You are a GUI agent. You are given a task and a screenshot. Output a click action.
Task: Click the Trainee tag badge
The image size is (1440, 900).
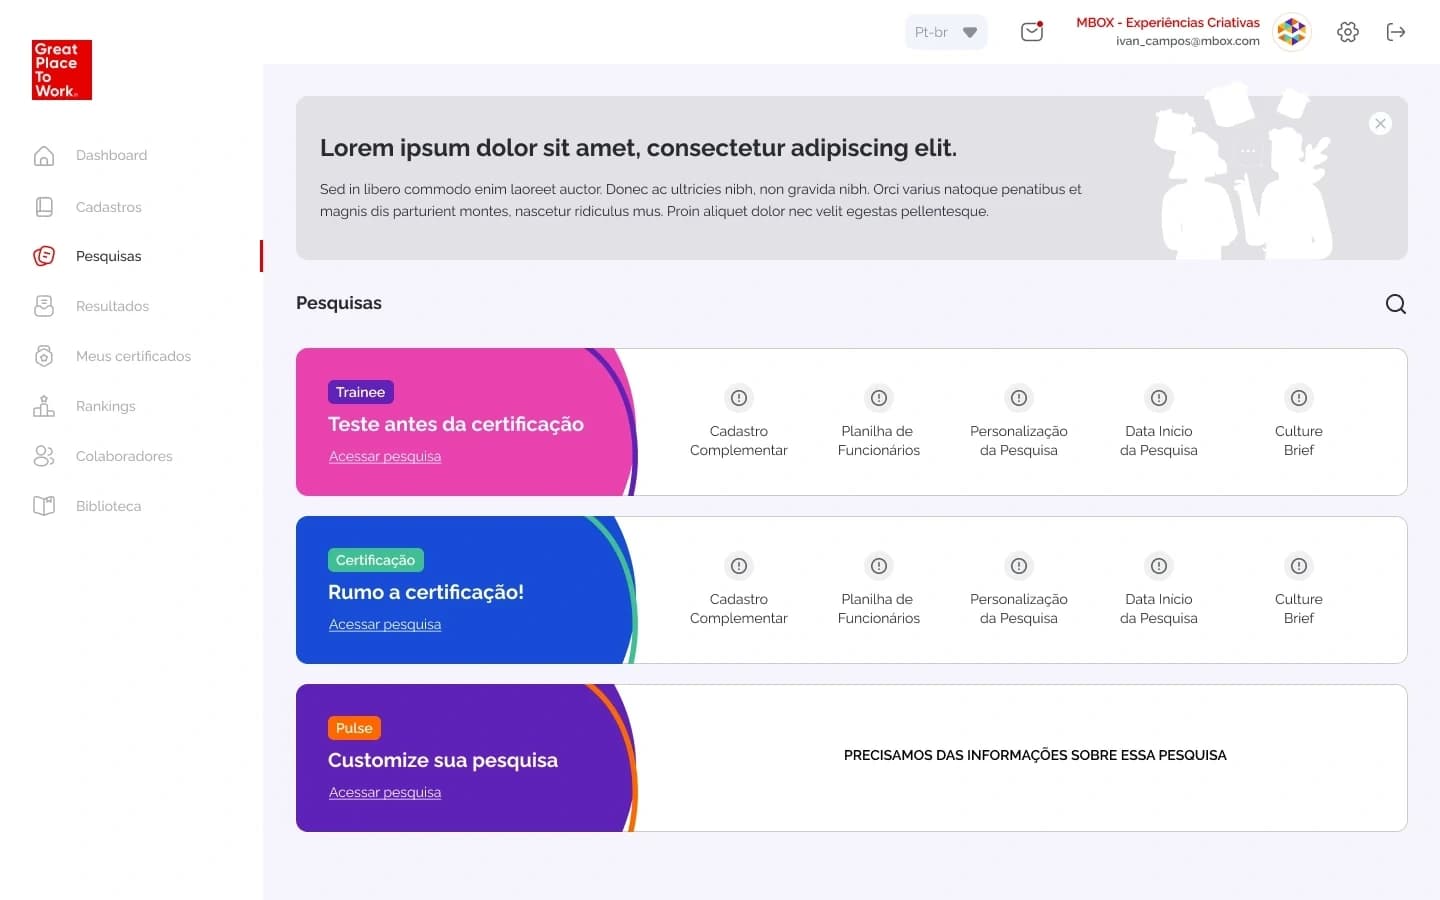[361, 392]
